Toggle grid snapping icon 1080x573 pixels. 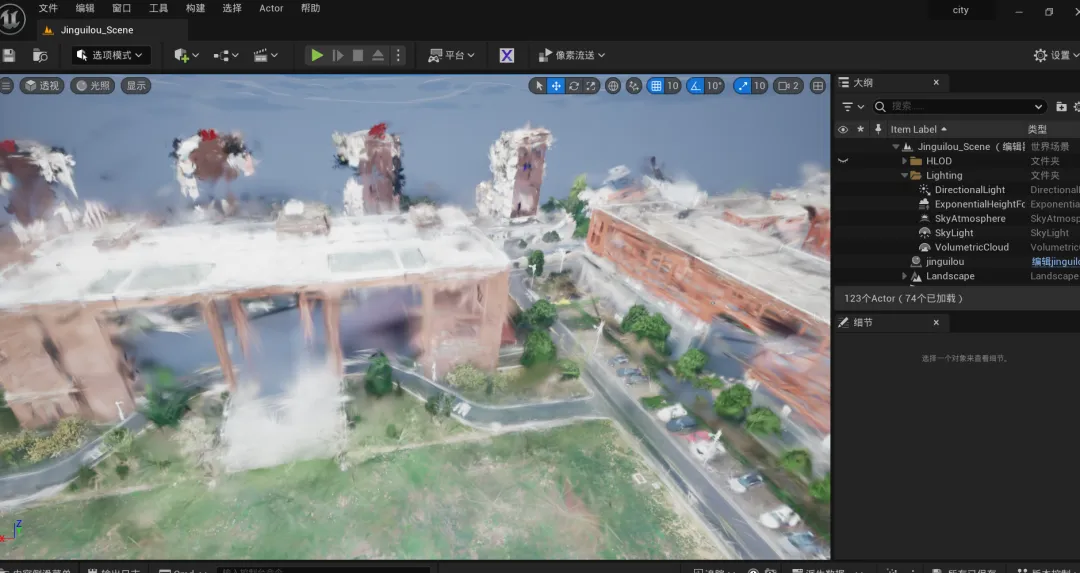tap(656, 86)
